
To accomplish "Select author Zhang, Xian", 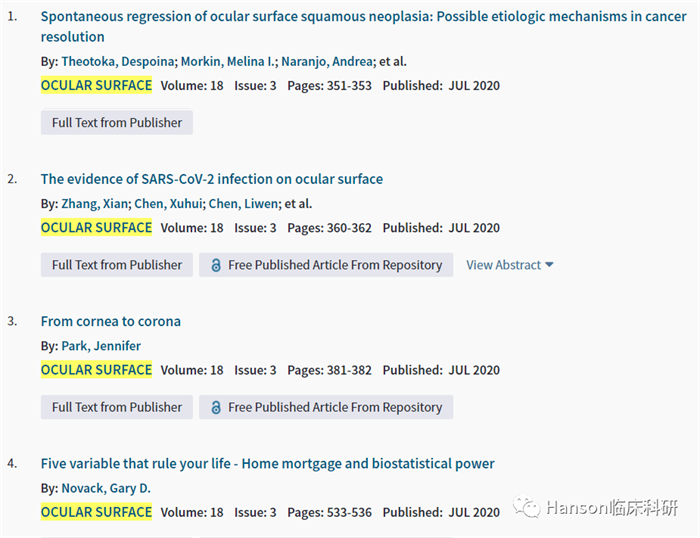I will click(95, 203).
